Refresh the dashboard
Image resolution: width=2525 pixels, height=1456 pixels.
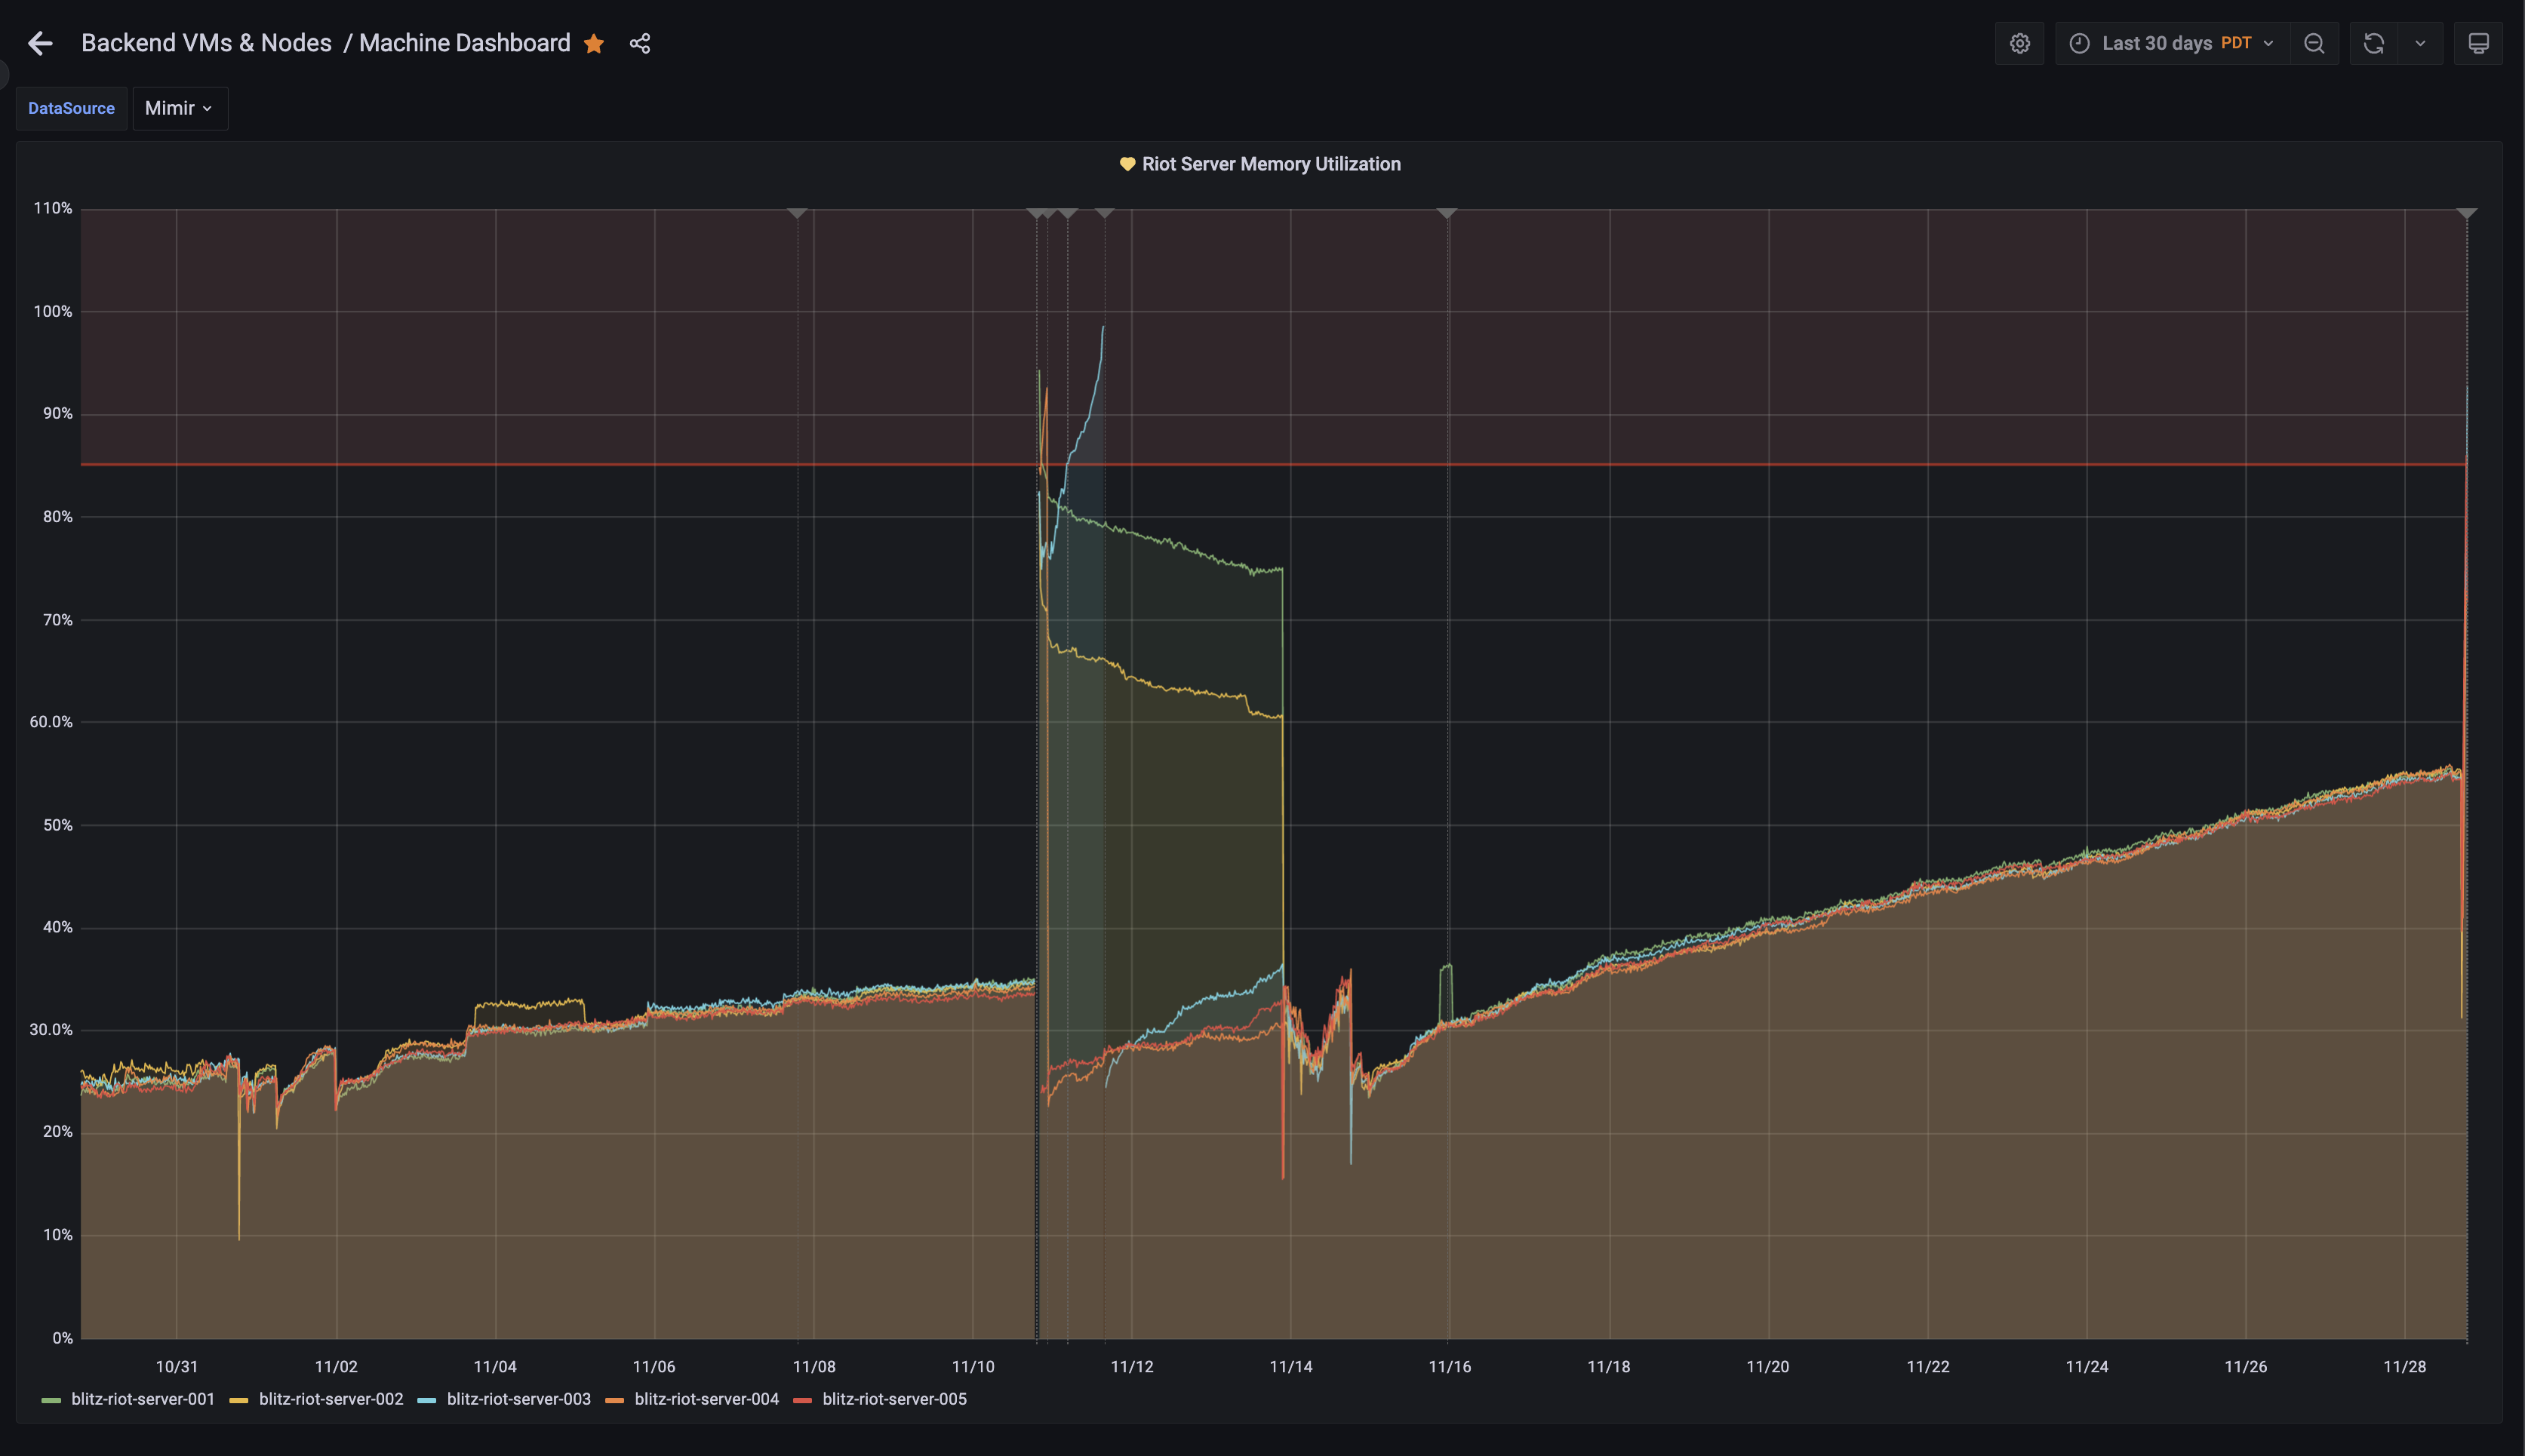click(x=2373, y=43)
